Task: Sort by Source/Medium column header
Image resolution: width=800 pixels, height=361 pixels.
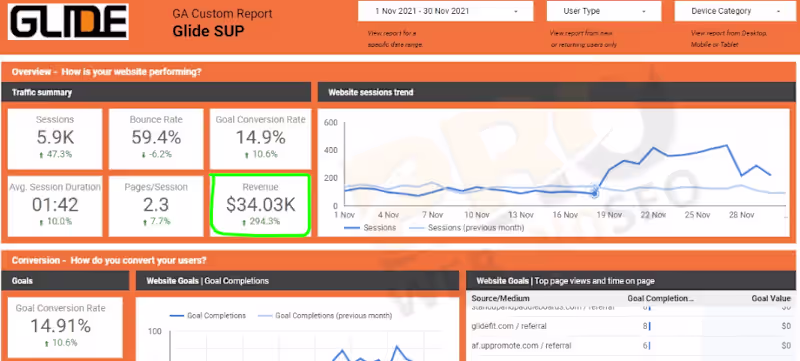Action: click(x=501, y=298)
